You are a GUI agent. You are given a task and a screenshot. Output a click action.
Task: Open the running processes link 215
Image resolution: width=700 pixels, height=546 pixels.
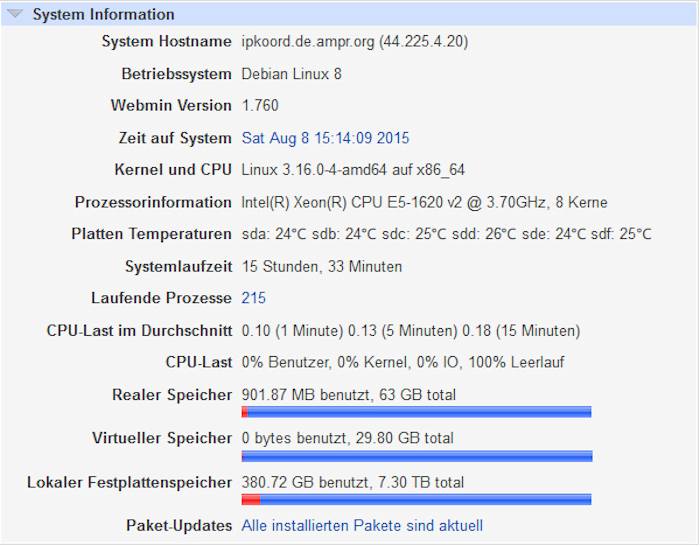pos(254,298)
